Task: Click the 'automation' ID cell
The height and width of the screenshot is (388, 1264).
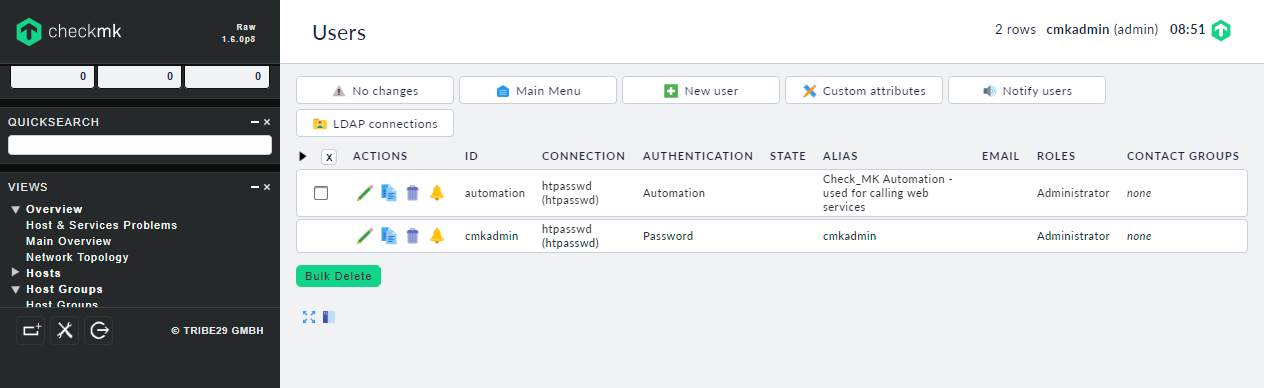Action: coord(495,193)
